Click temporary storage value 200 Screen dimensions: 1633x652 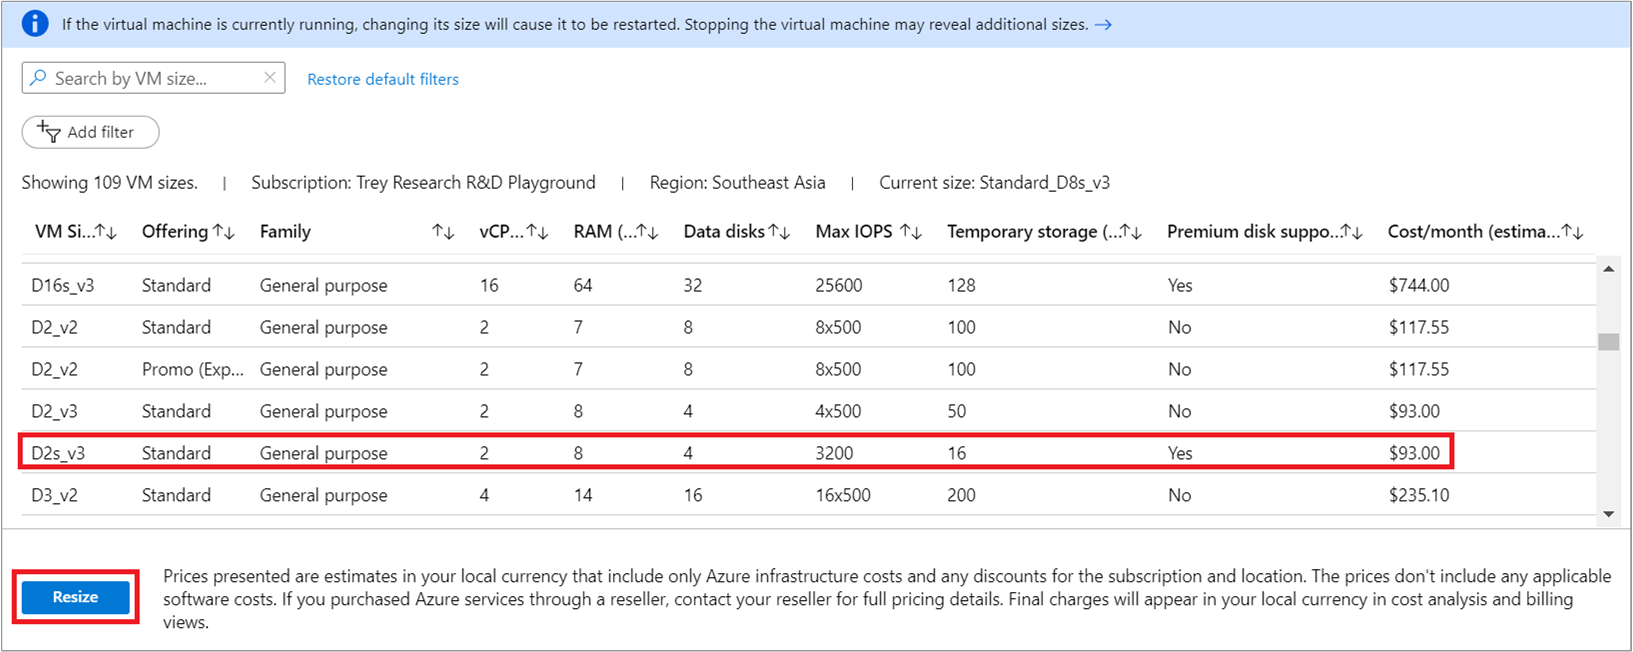click(961, 495)
